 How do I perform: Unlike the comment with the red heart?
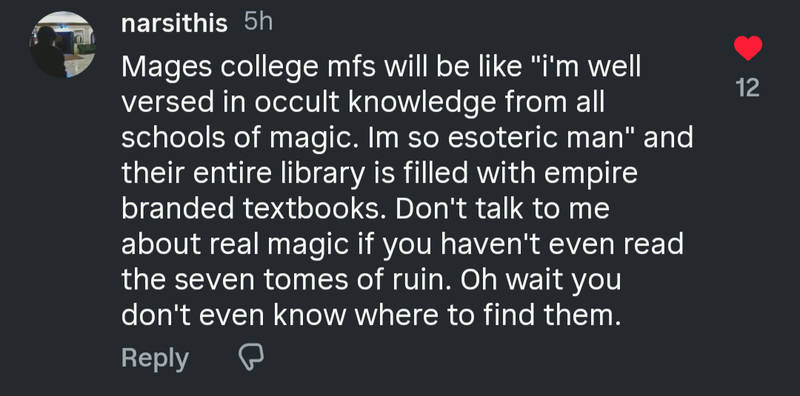pos(748,48)
